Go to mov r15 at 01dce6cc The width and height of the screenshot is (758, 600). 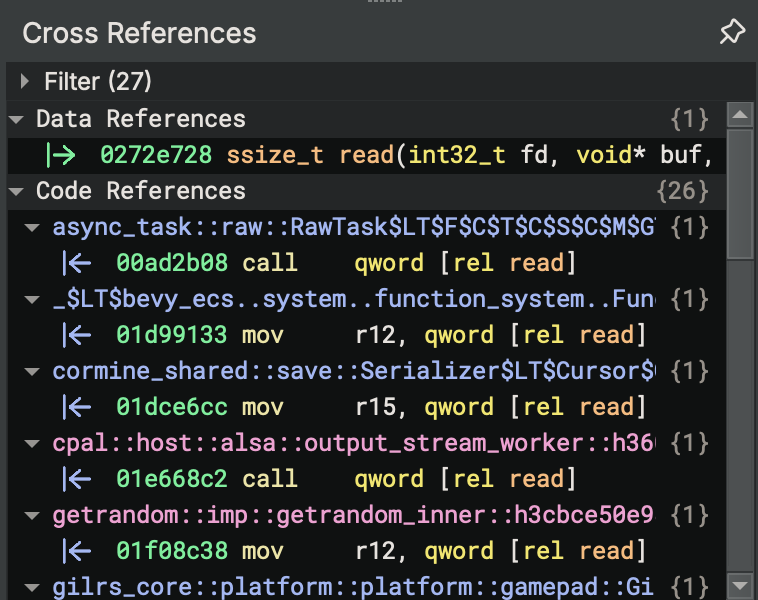[367, 407]
